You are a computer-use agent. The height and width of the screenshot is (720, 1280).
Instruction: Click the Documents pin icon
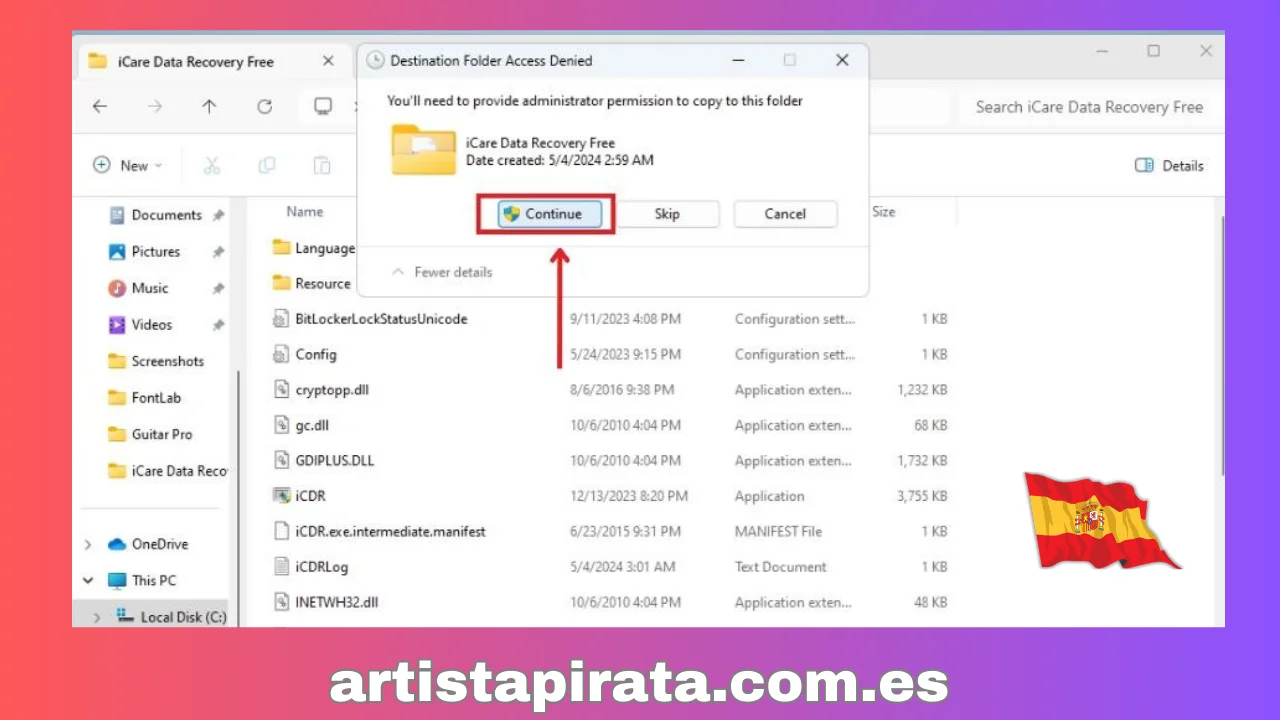(x=218, y=215)
